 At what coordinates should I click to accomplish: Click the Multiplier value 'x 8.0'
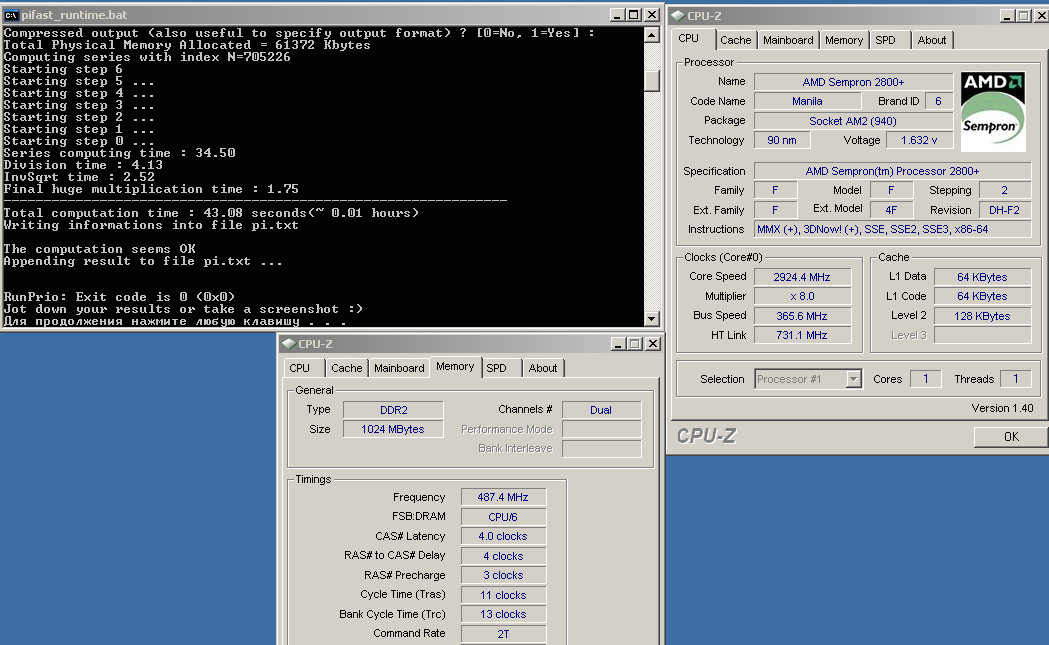(802, 296)
